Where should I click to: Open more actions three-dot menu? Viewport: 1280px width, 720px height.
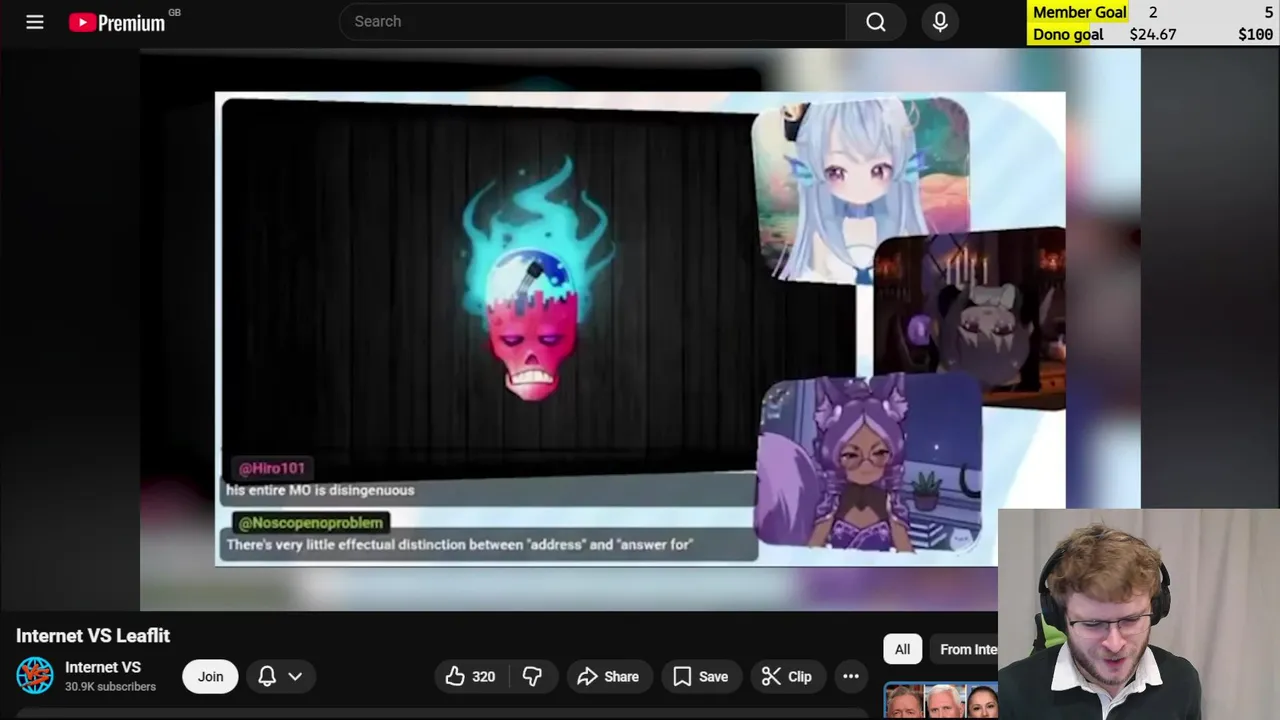(851, 676)
